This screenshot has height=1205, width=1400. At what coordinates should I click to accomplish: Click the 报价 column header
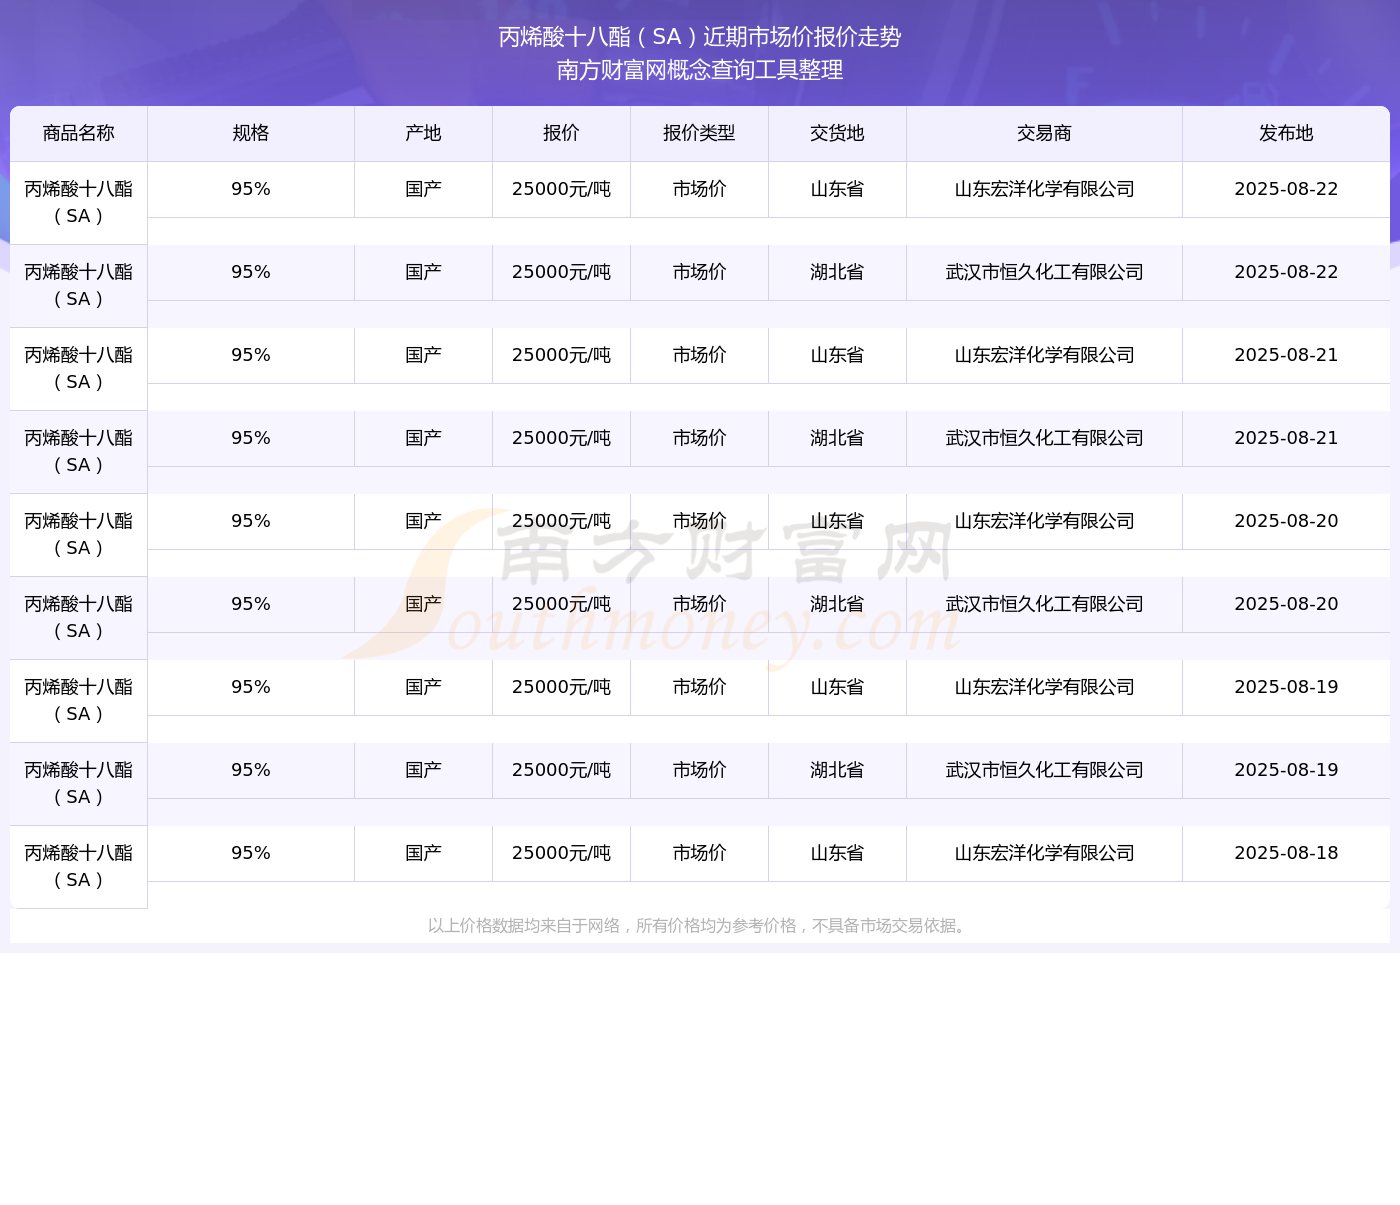[x=562, y=133]
